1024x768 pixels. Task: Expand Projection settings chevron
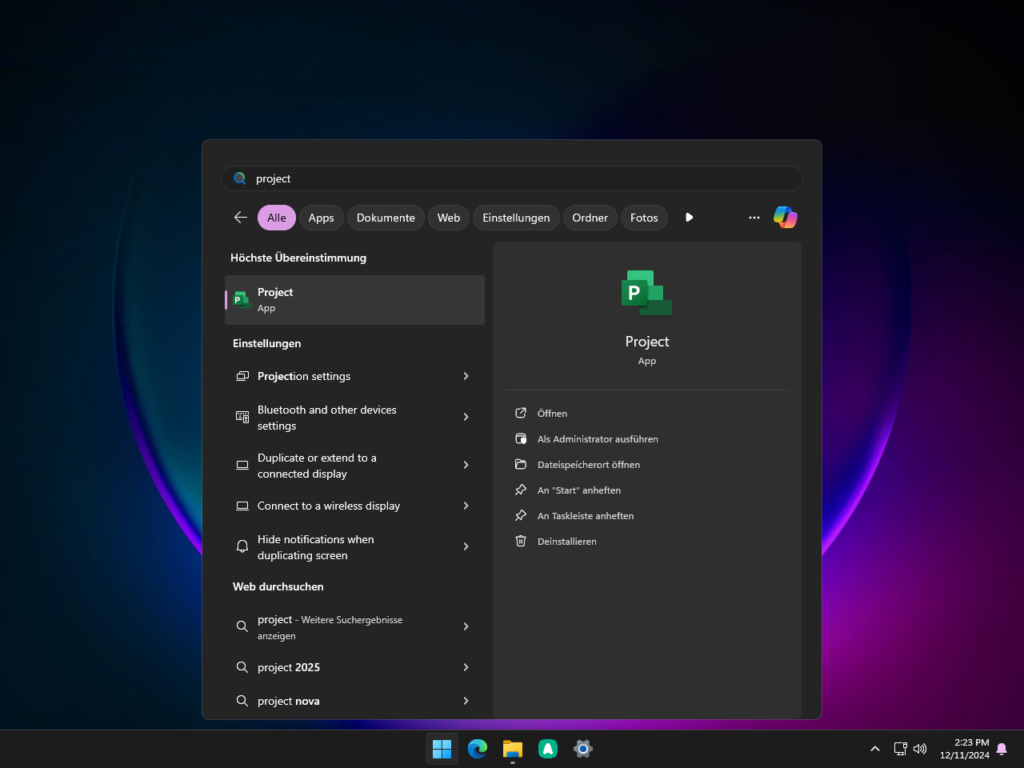(x=466, y=376)
